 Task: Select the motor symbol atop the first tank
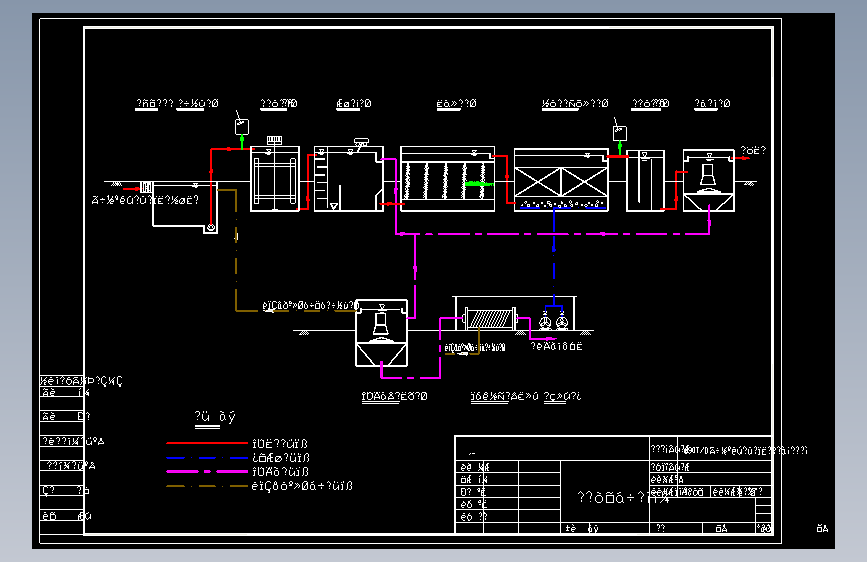click(x=274, y=140)
